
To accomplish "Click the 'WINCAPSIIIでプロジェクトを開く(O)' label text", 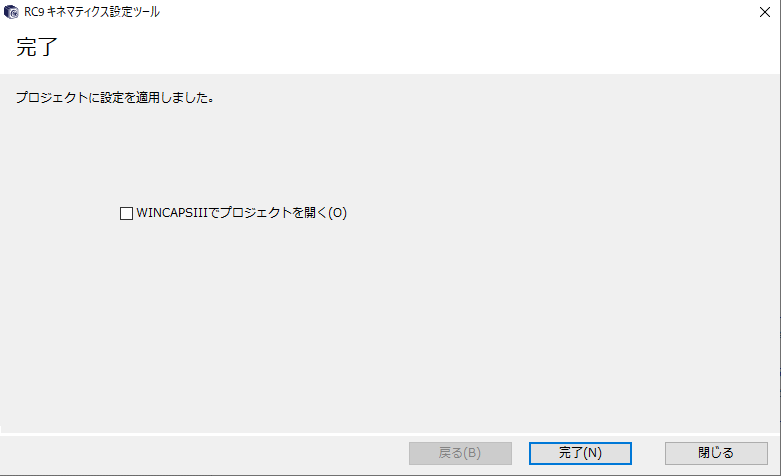I will pos(242,213).
